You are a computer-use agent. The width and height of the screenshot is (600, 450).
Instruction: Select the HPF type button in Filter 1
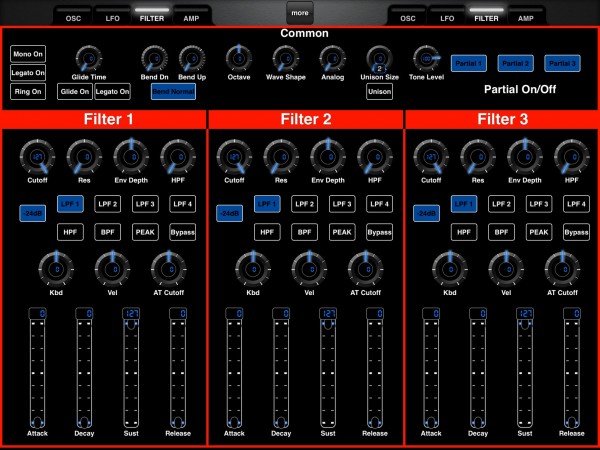(70, 232)
